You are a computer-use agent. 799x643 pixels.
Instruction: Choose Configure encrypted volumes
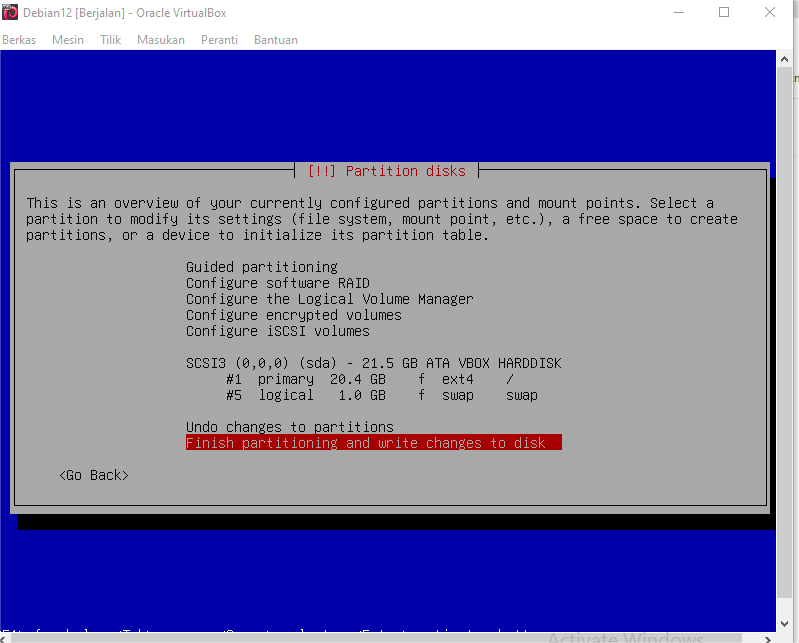(293, 315)
